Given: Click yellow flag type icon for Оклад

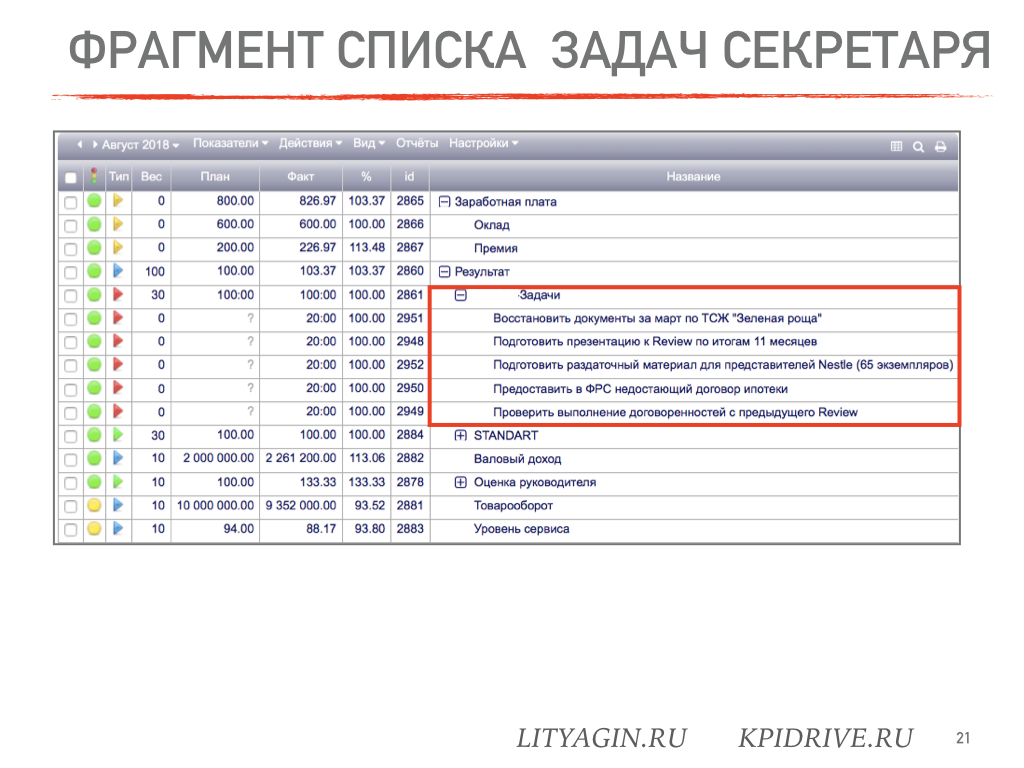Looking at the screenshot, I should (118, 224).
